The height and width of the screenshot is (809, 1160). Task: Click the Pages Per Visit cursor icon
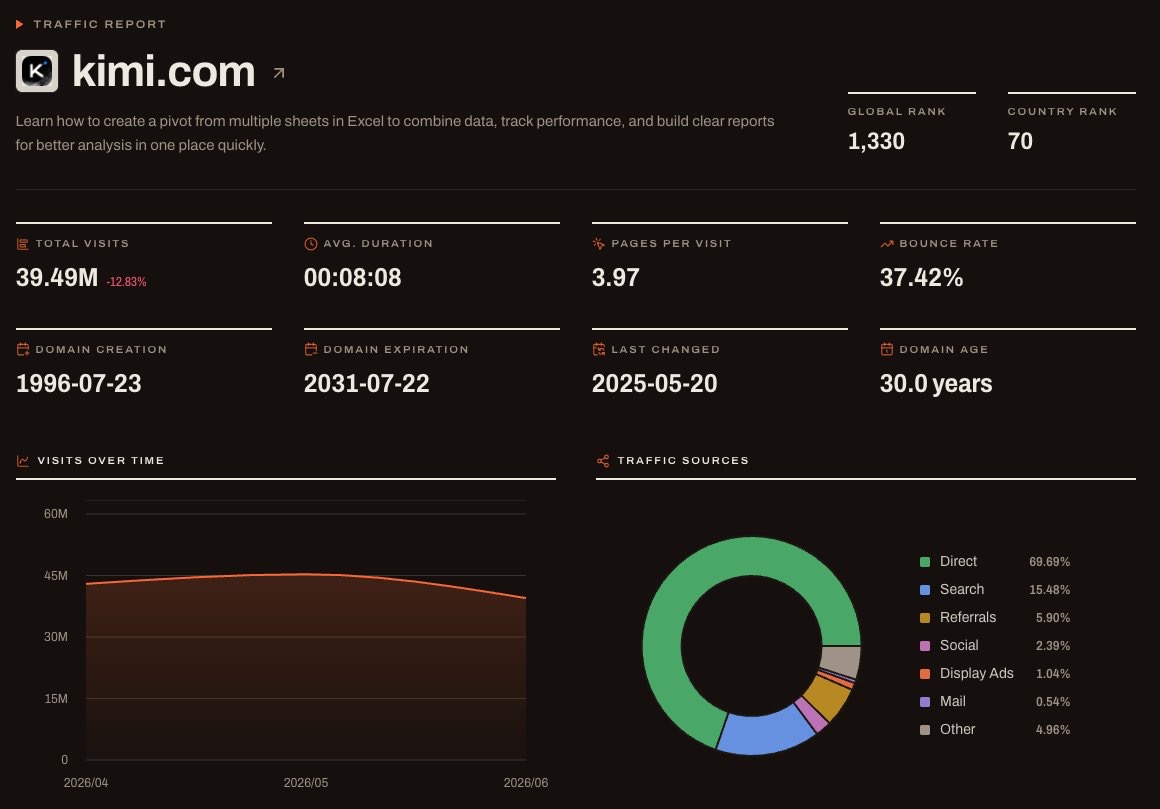[598, 244]
